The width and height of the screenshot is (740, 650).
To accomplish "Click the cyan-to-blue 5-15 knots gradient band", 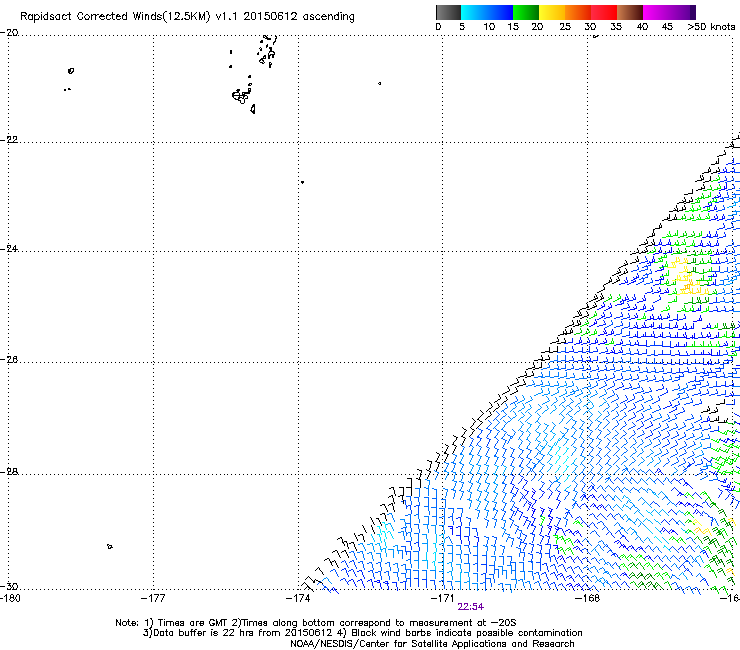I will click(487, 13).
